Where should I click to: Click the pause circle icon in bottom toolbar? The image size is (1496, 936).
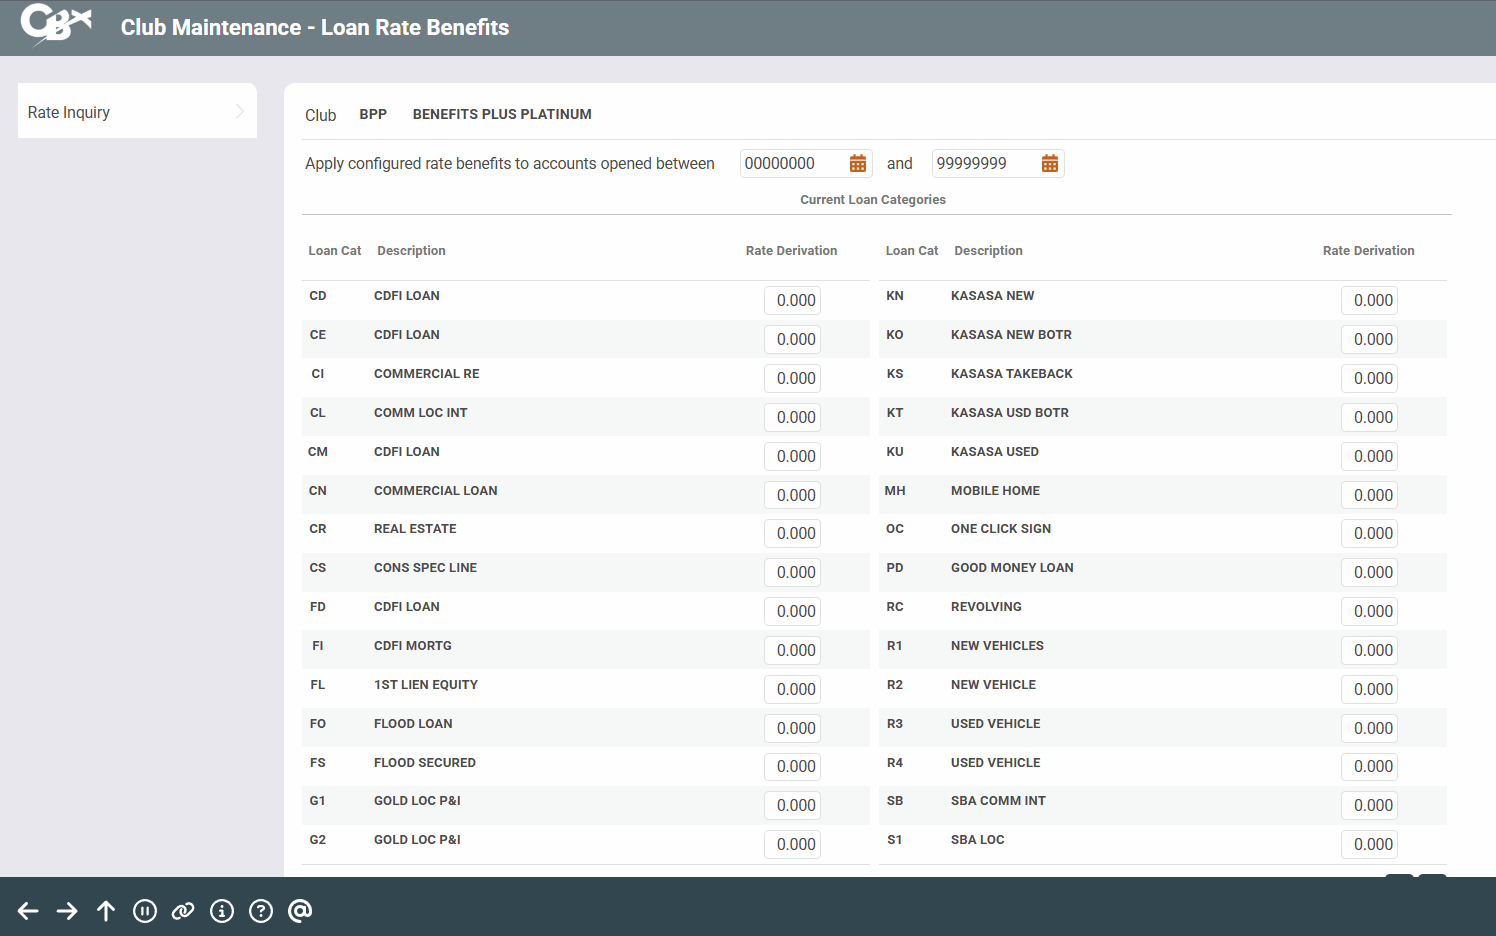point(145,911)
